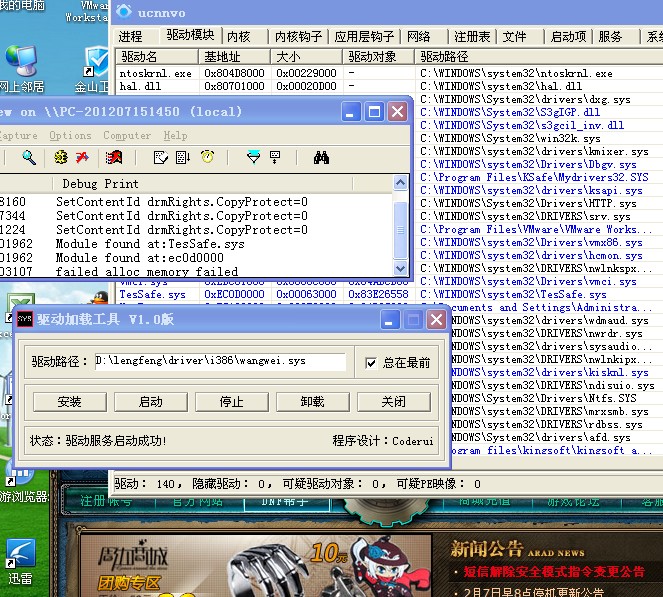Select the TesSafe.sys driver name cell

[x=153, y=294]
